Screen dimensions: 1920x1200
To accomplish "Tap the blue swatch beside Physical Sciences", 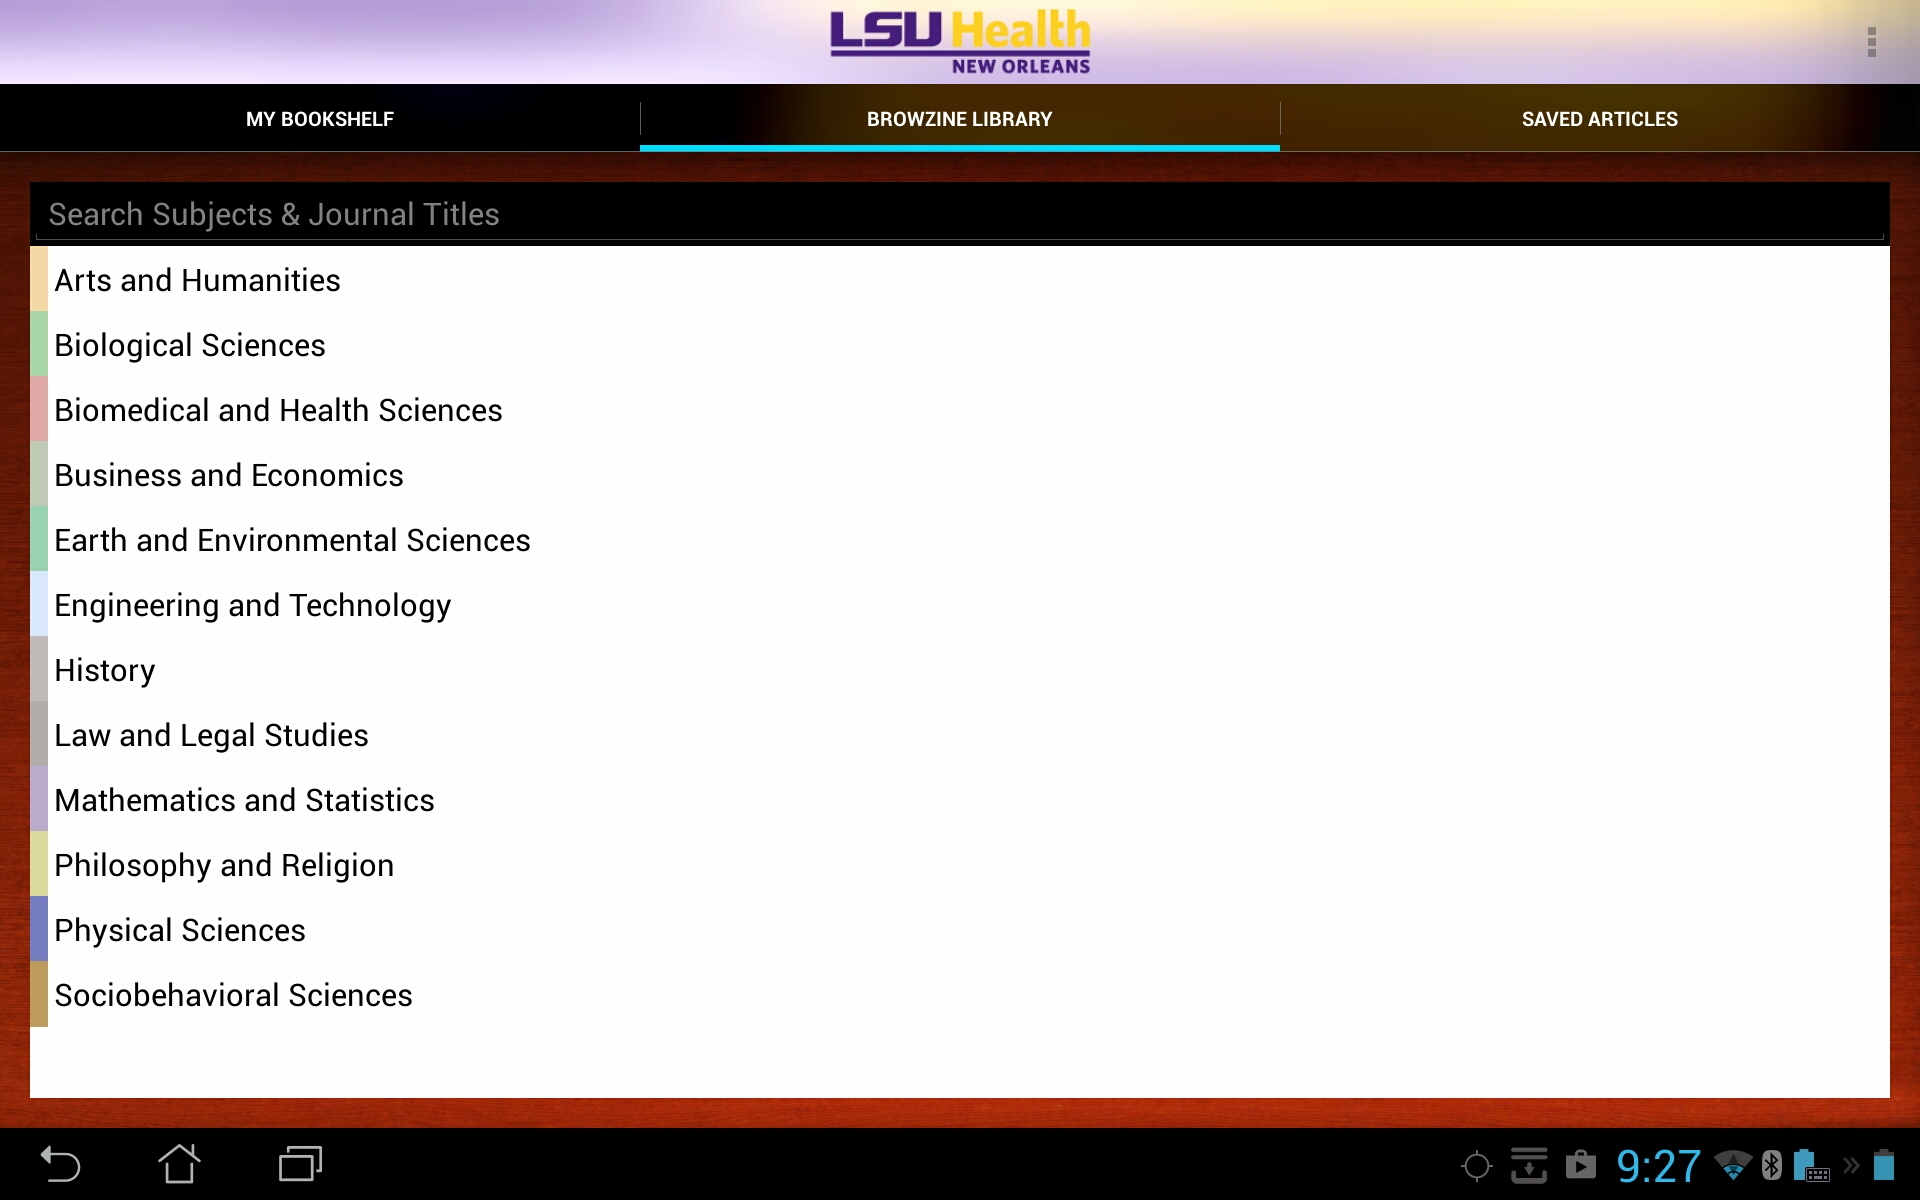I will tap(39, 929).
